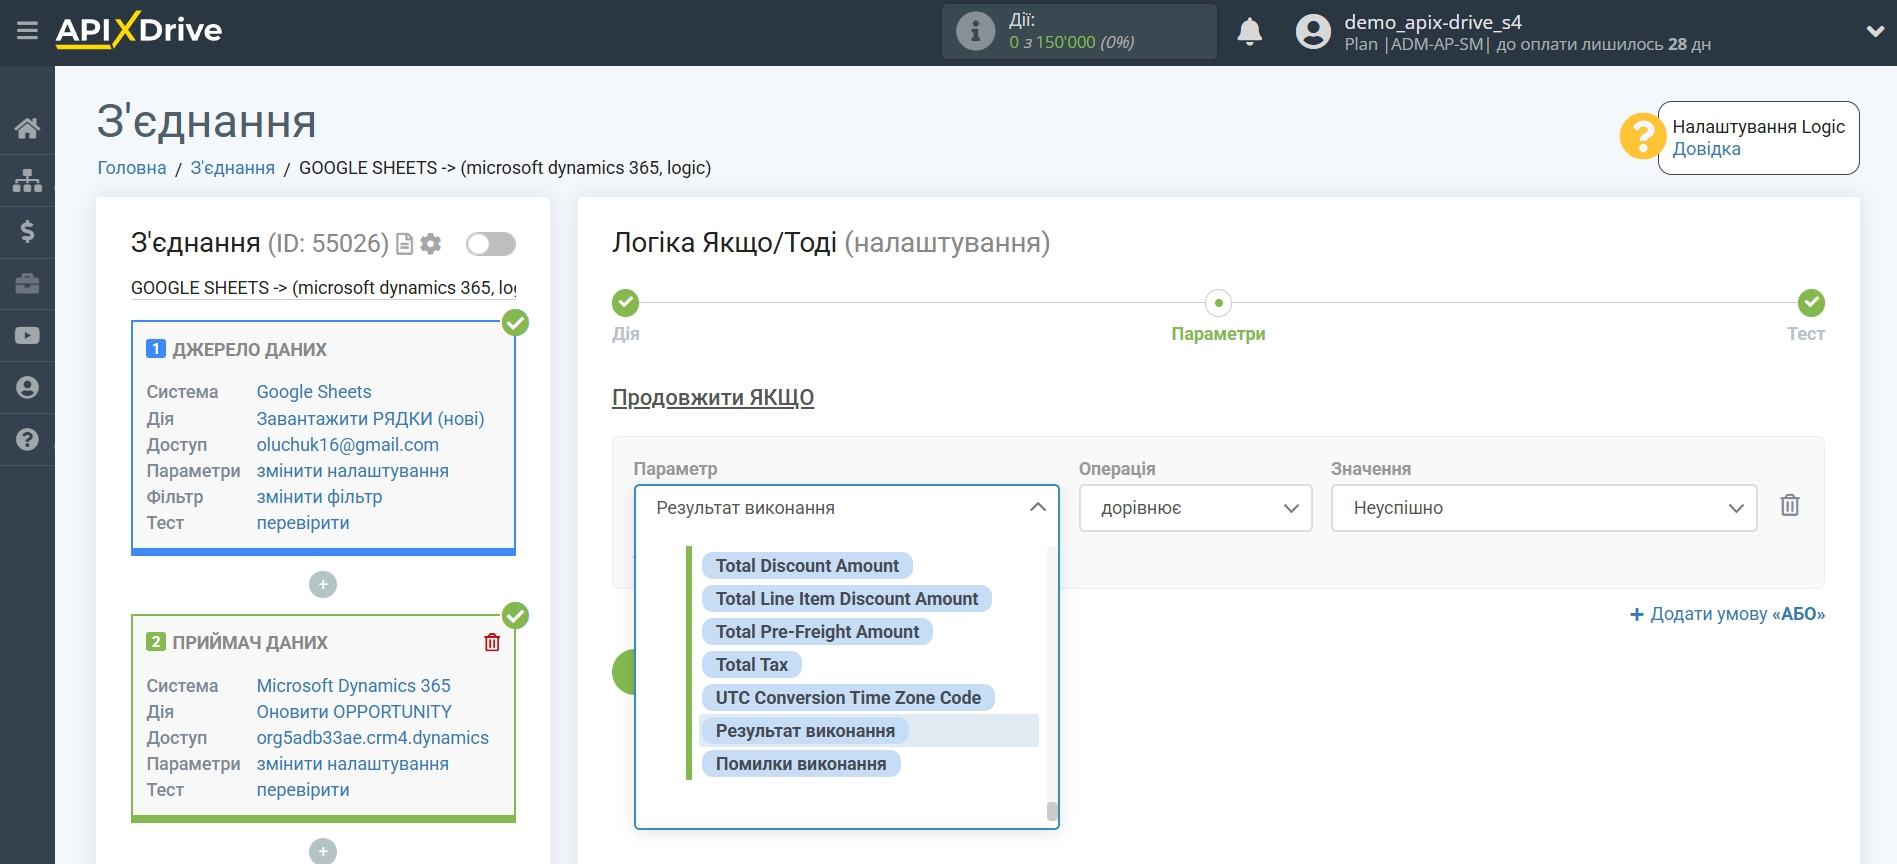Open billing dollar sidebar icon
Image resolution: width=1897 pixels, height=864 pixels.
pyautogui.click(x=27, y=232)
